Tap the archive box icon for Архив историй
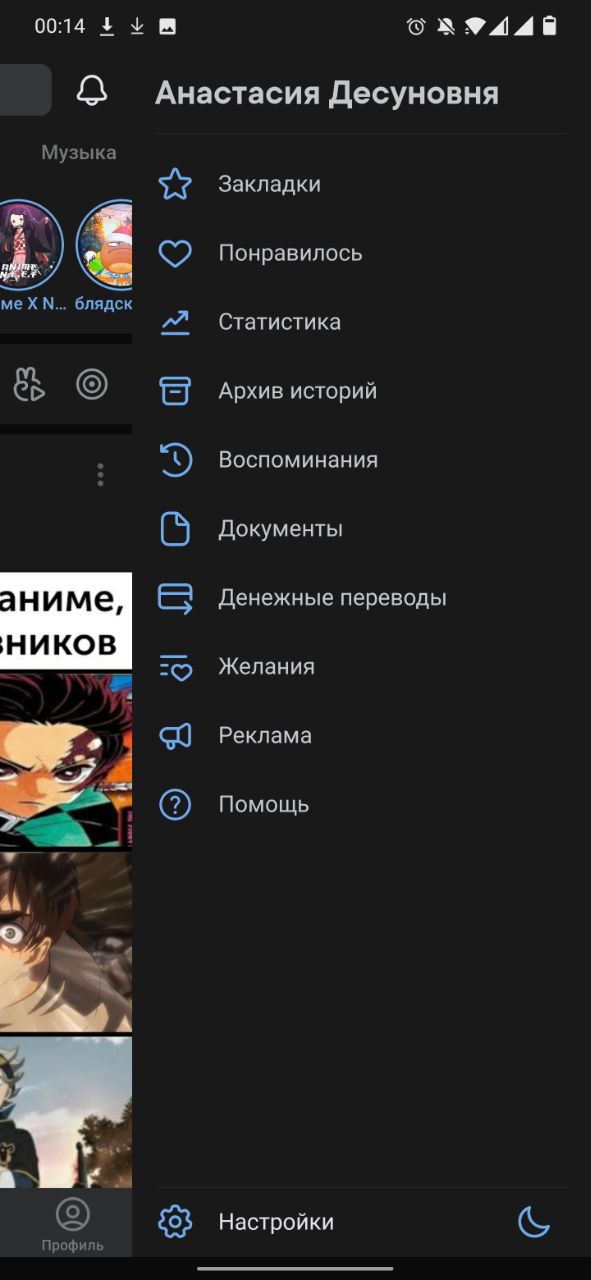The width and height of the screenshot is (591, 1280). coord(175,391)
